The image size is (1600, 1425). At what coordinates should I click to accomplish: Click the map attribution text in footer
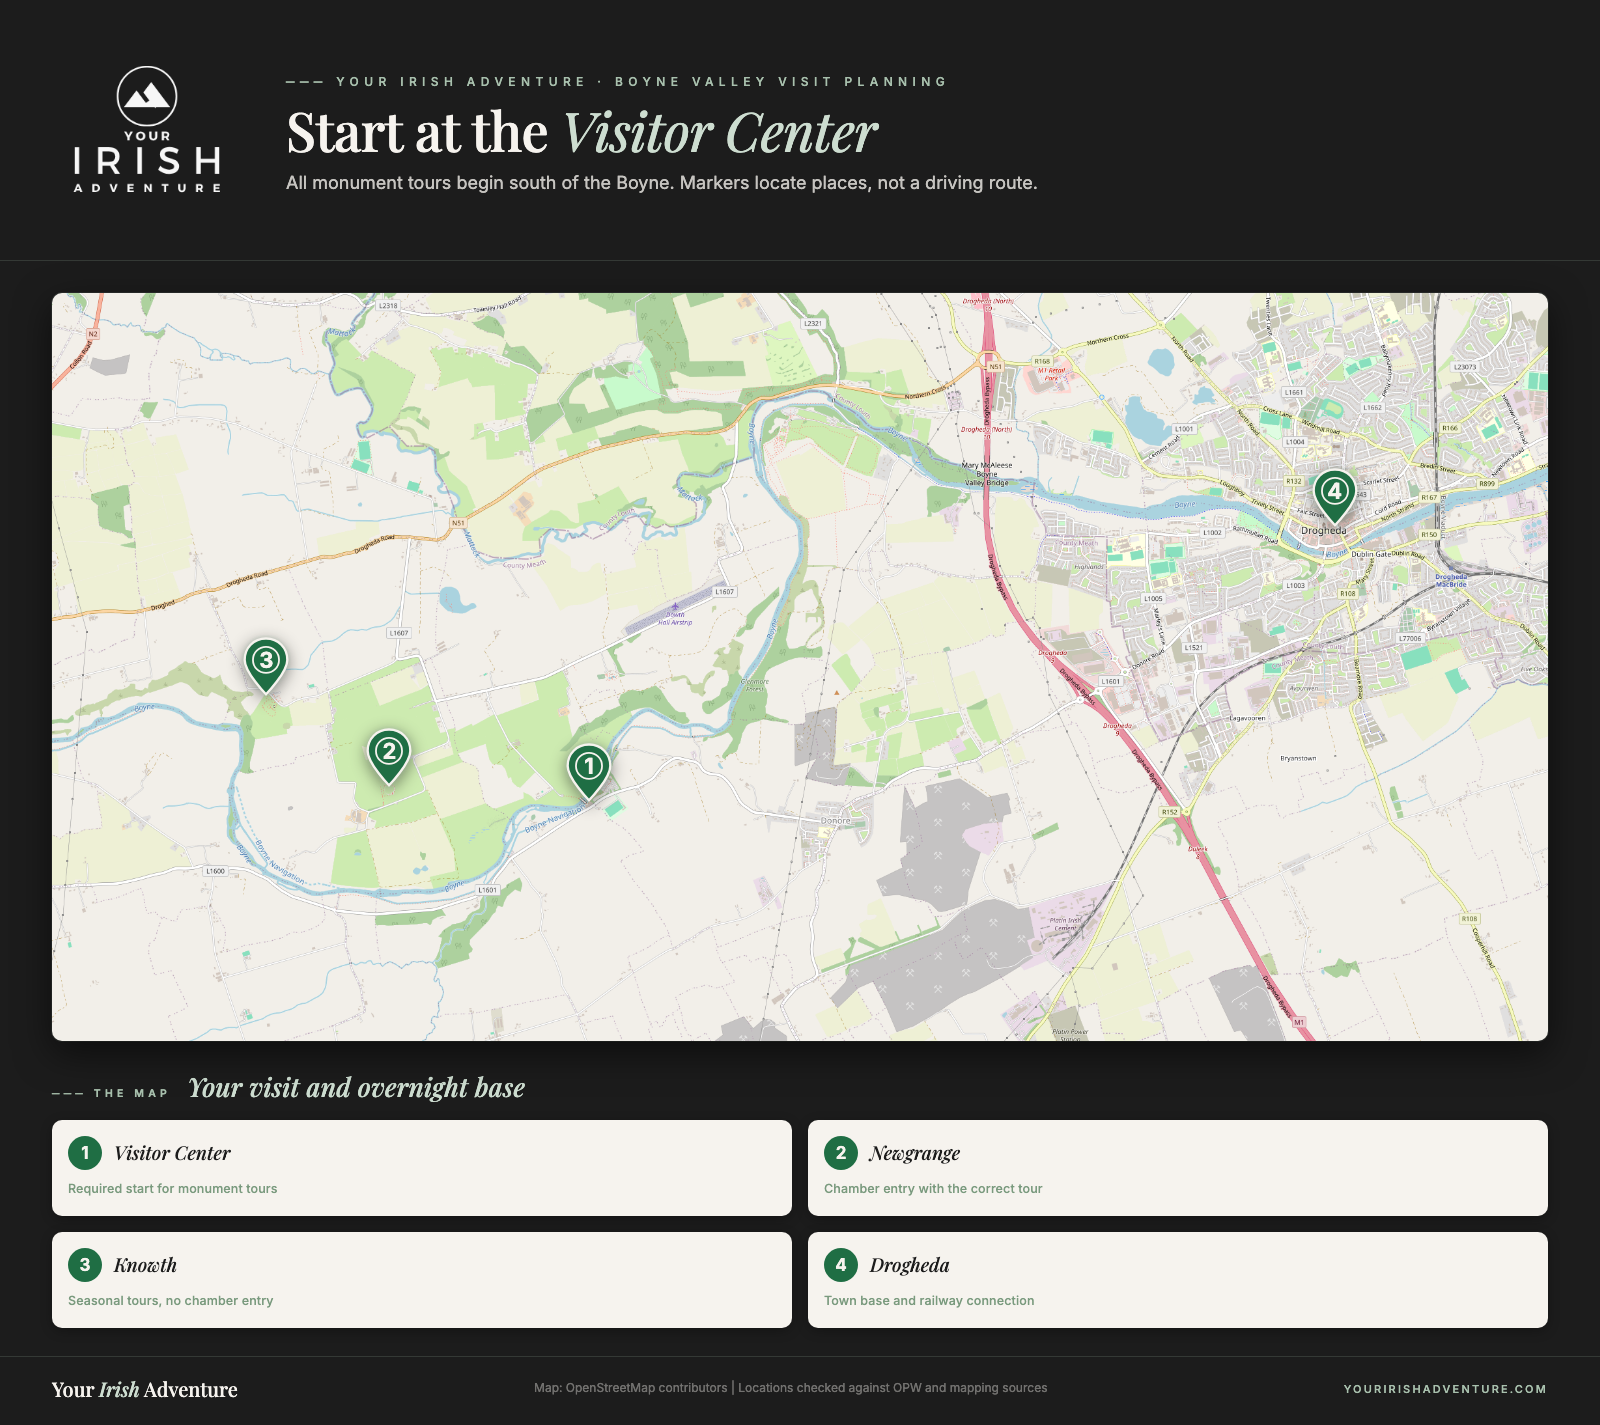[x=791, y=1388]
